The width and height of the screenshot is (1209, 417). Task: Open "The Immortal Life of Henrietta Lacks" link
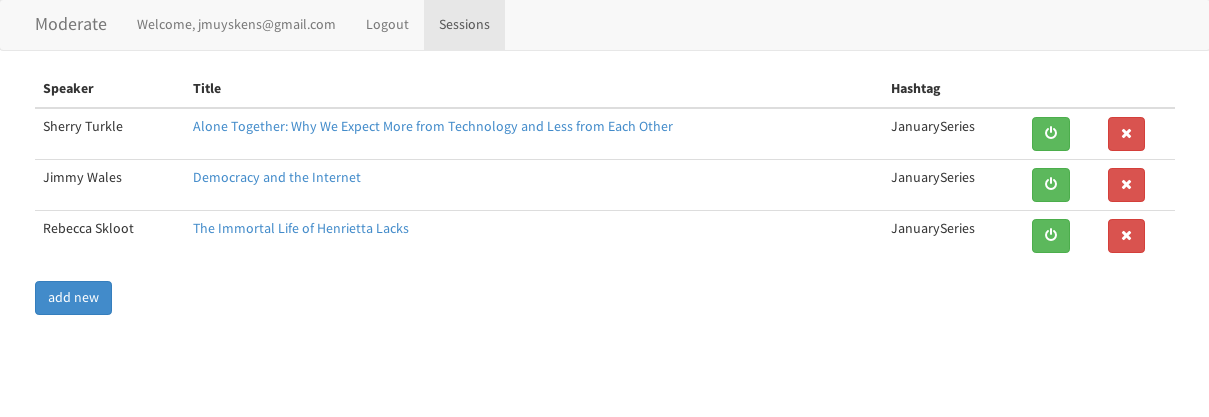point(300,229)
